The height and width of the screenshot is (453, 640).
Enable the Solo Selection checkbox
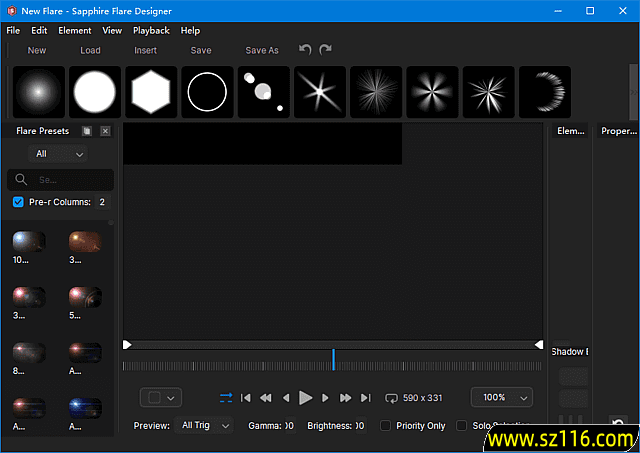click(x=461, y=425)
